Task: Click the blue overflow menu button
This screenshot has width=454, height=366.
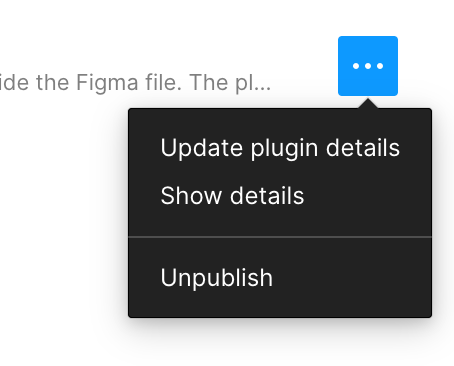Action: 368,66
